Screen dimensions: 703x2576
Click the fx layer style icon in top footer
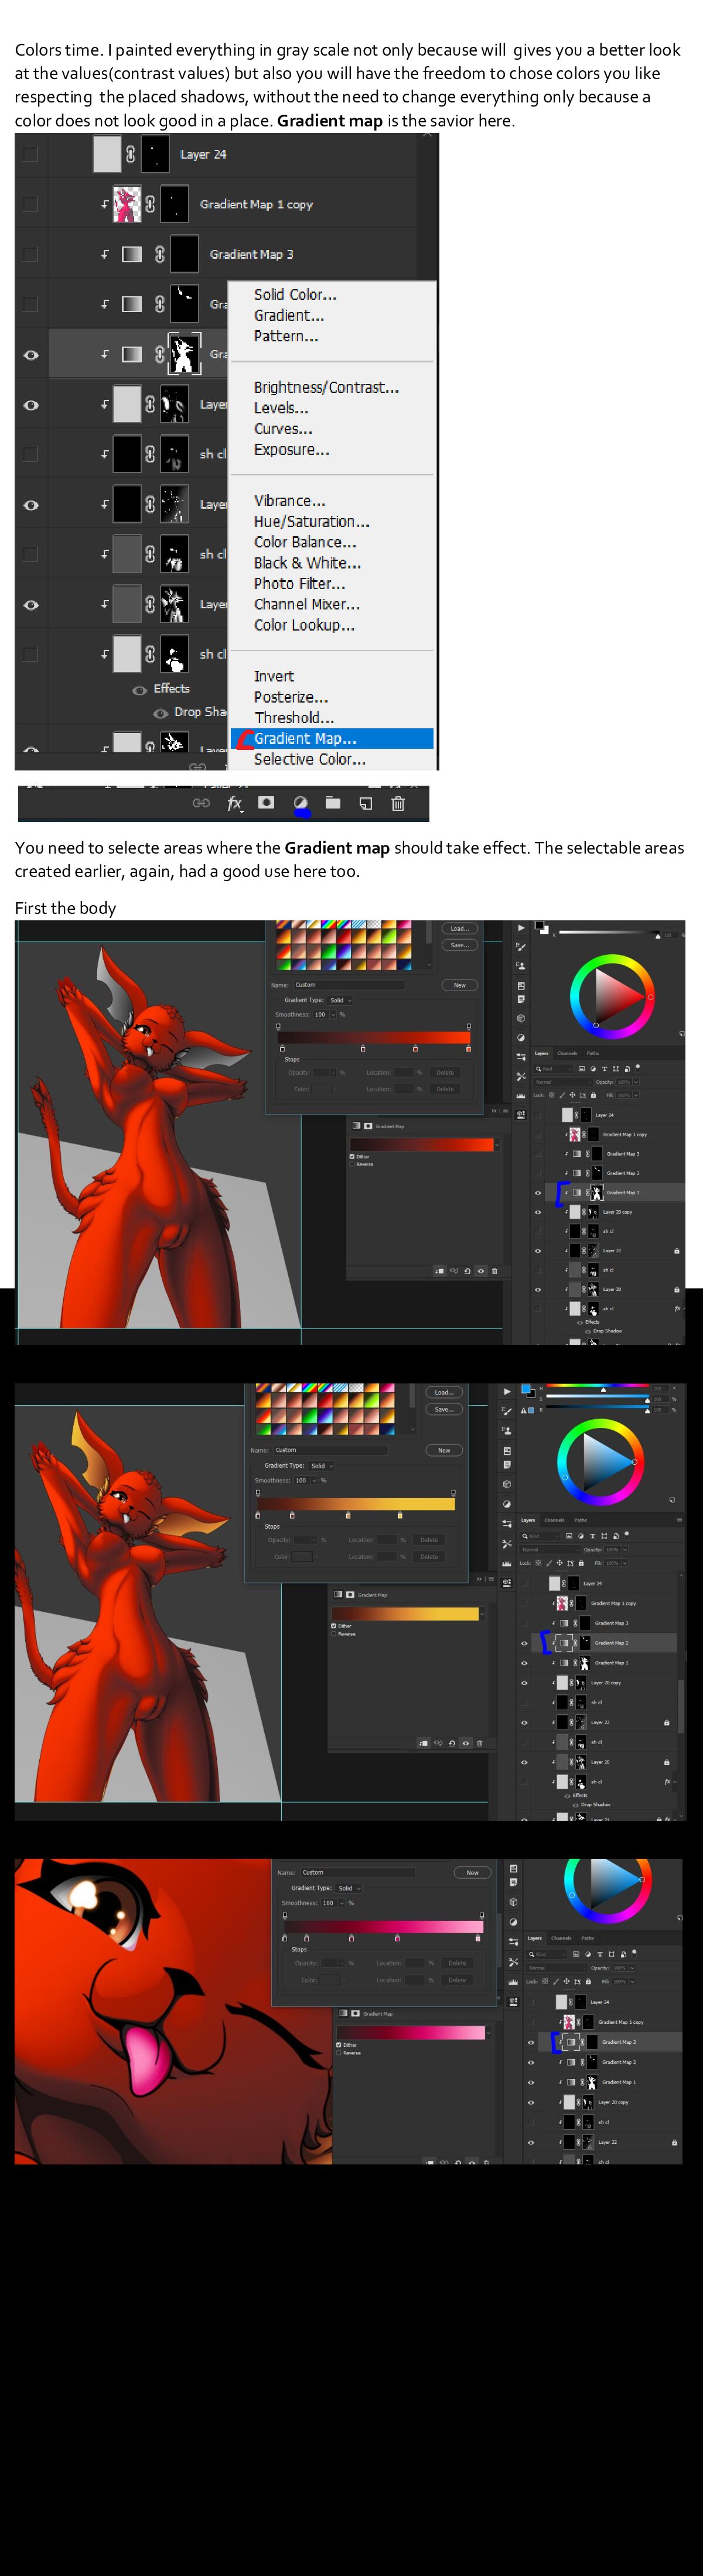(235, 803)
